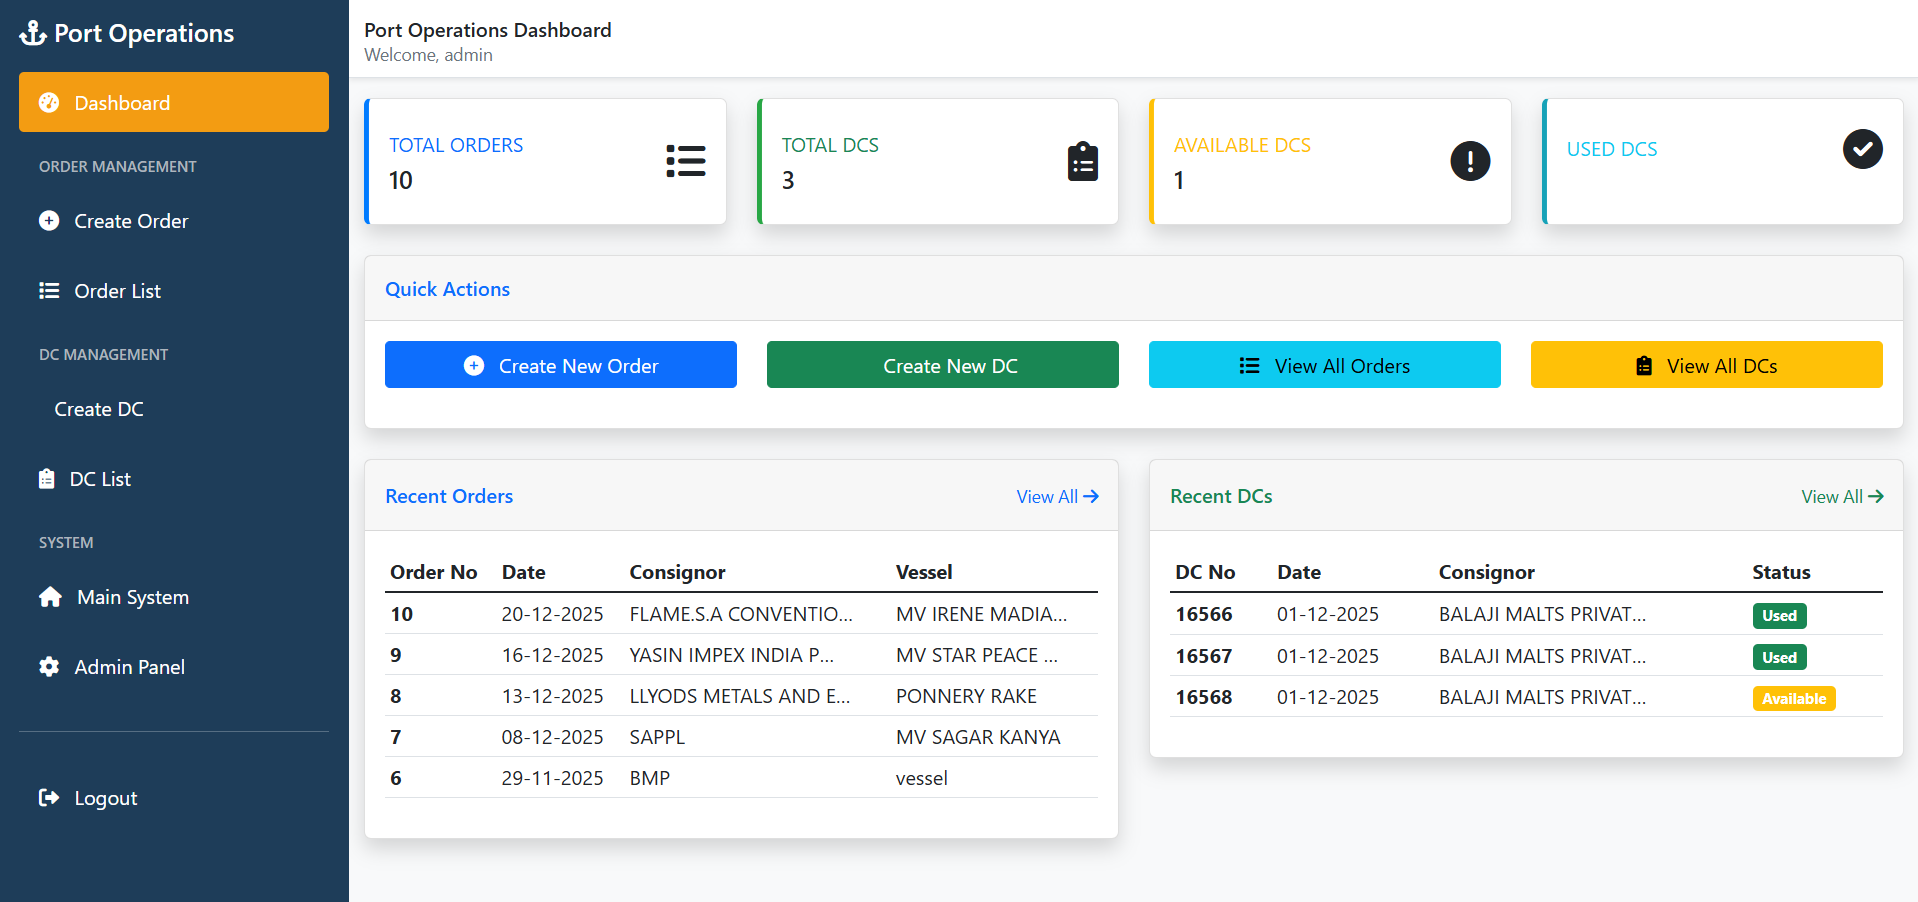Follow View All link in Recent Orders
Screen dimensions: 1918x902
(1056, 497)
